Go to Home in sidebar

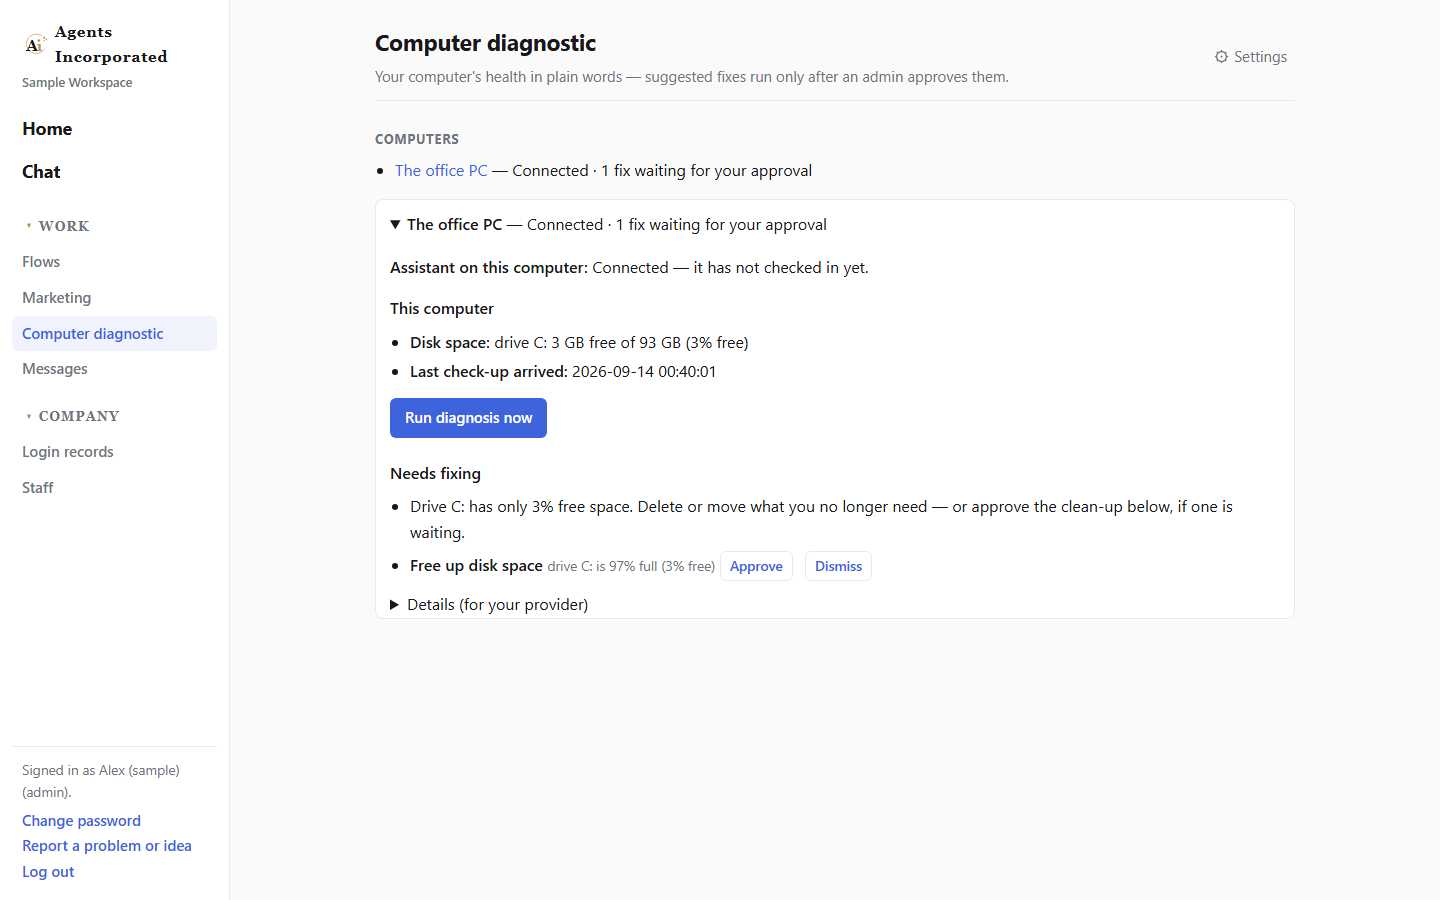(x=47, y=129)
